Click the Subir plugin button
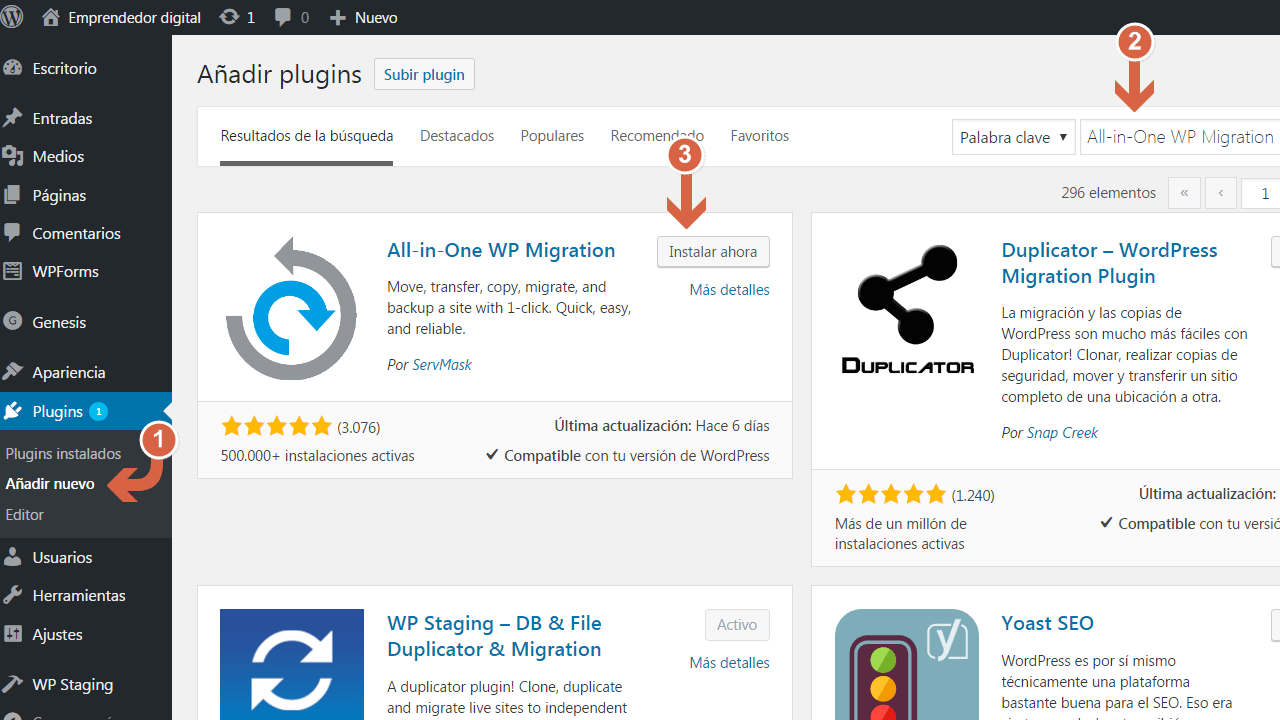The image size is (1280, 720). 424,74
